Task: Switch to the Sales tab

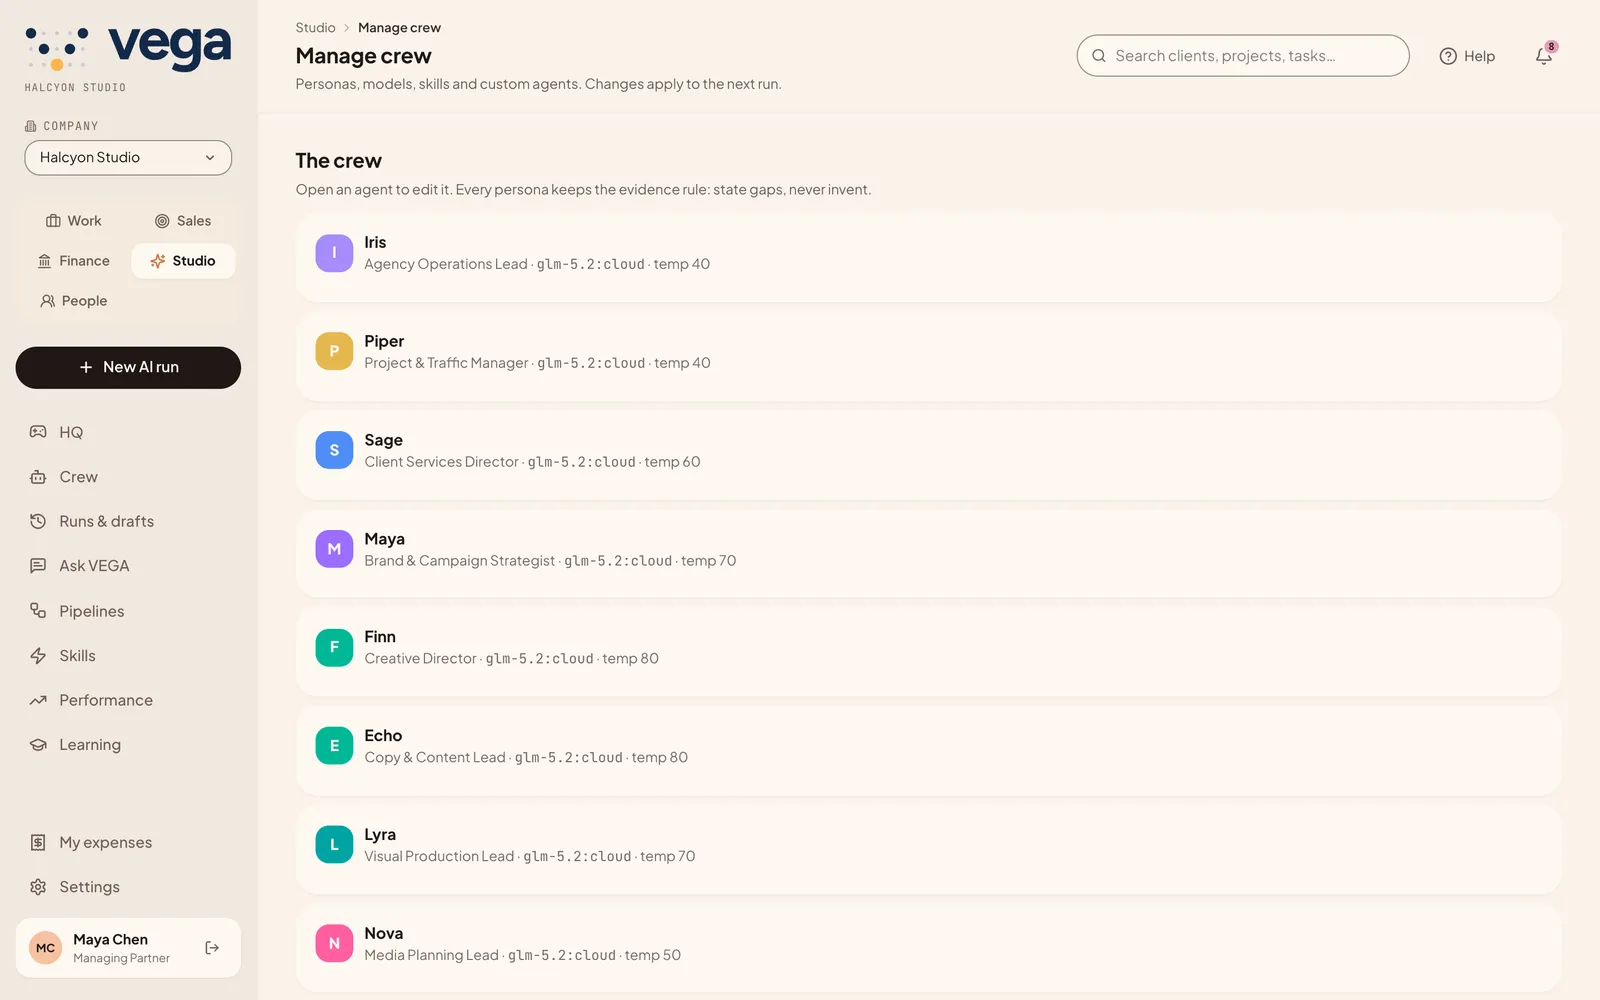Action: [183, 221]
